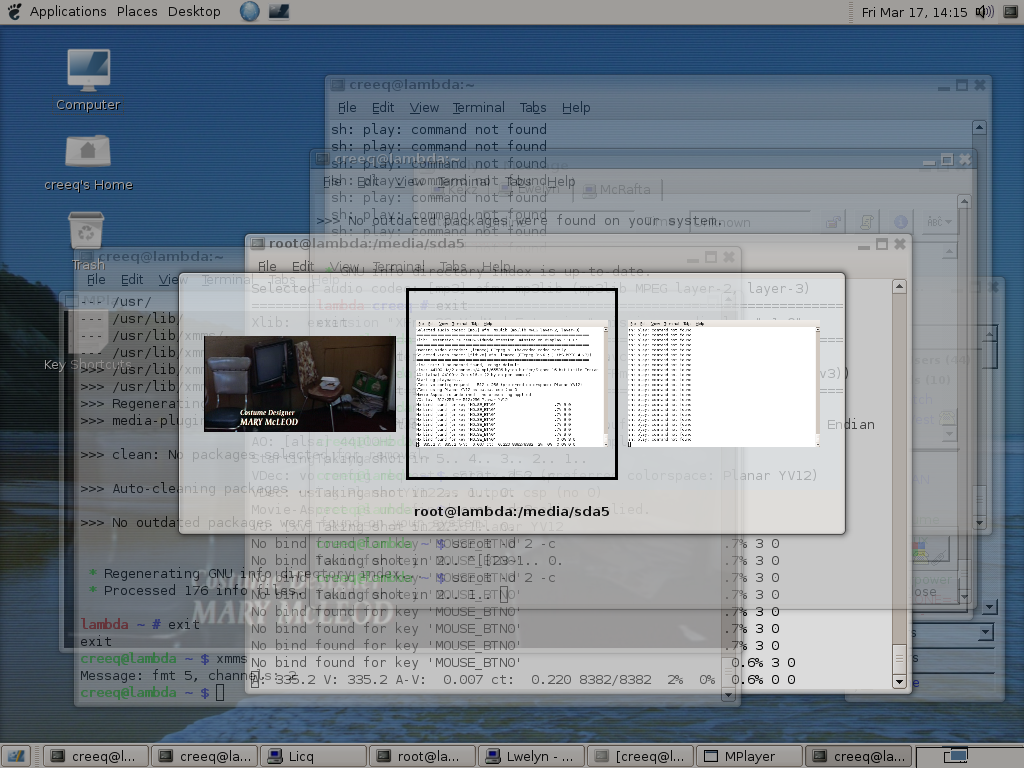Click the display icon at panel's right end
1024x768 pixels.
pyautogui.click(x=1010, y=12)
